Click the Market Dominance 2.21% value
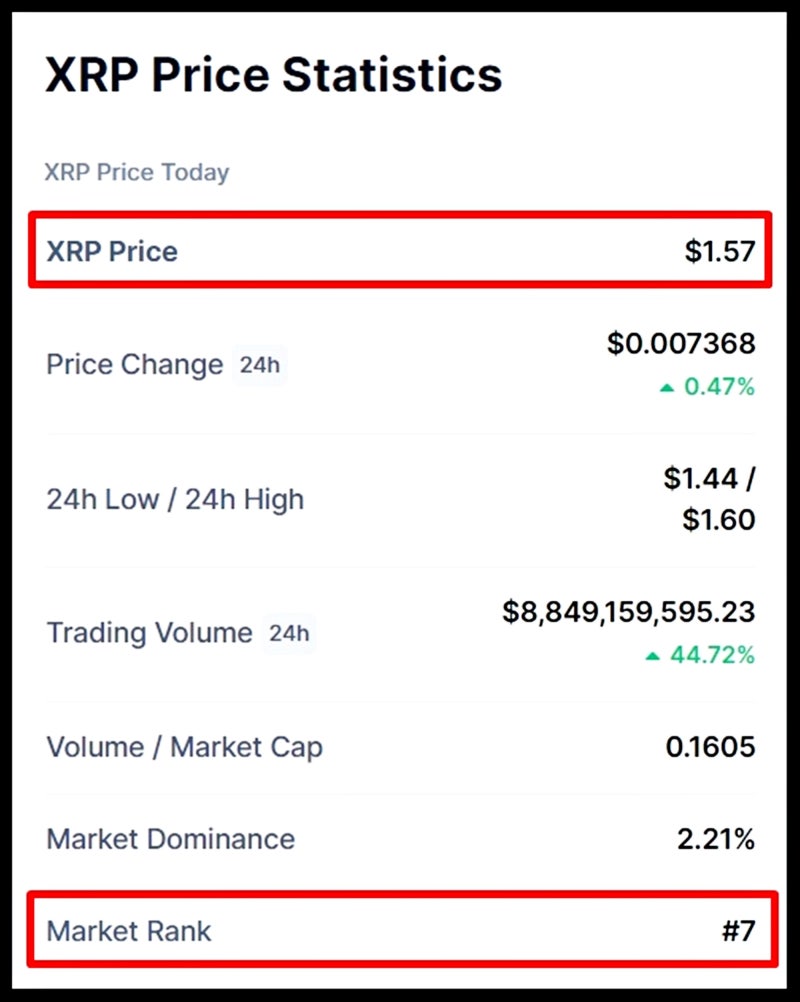 pyautogui.click(x=716, y=838)
